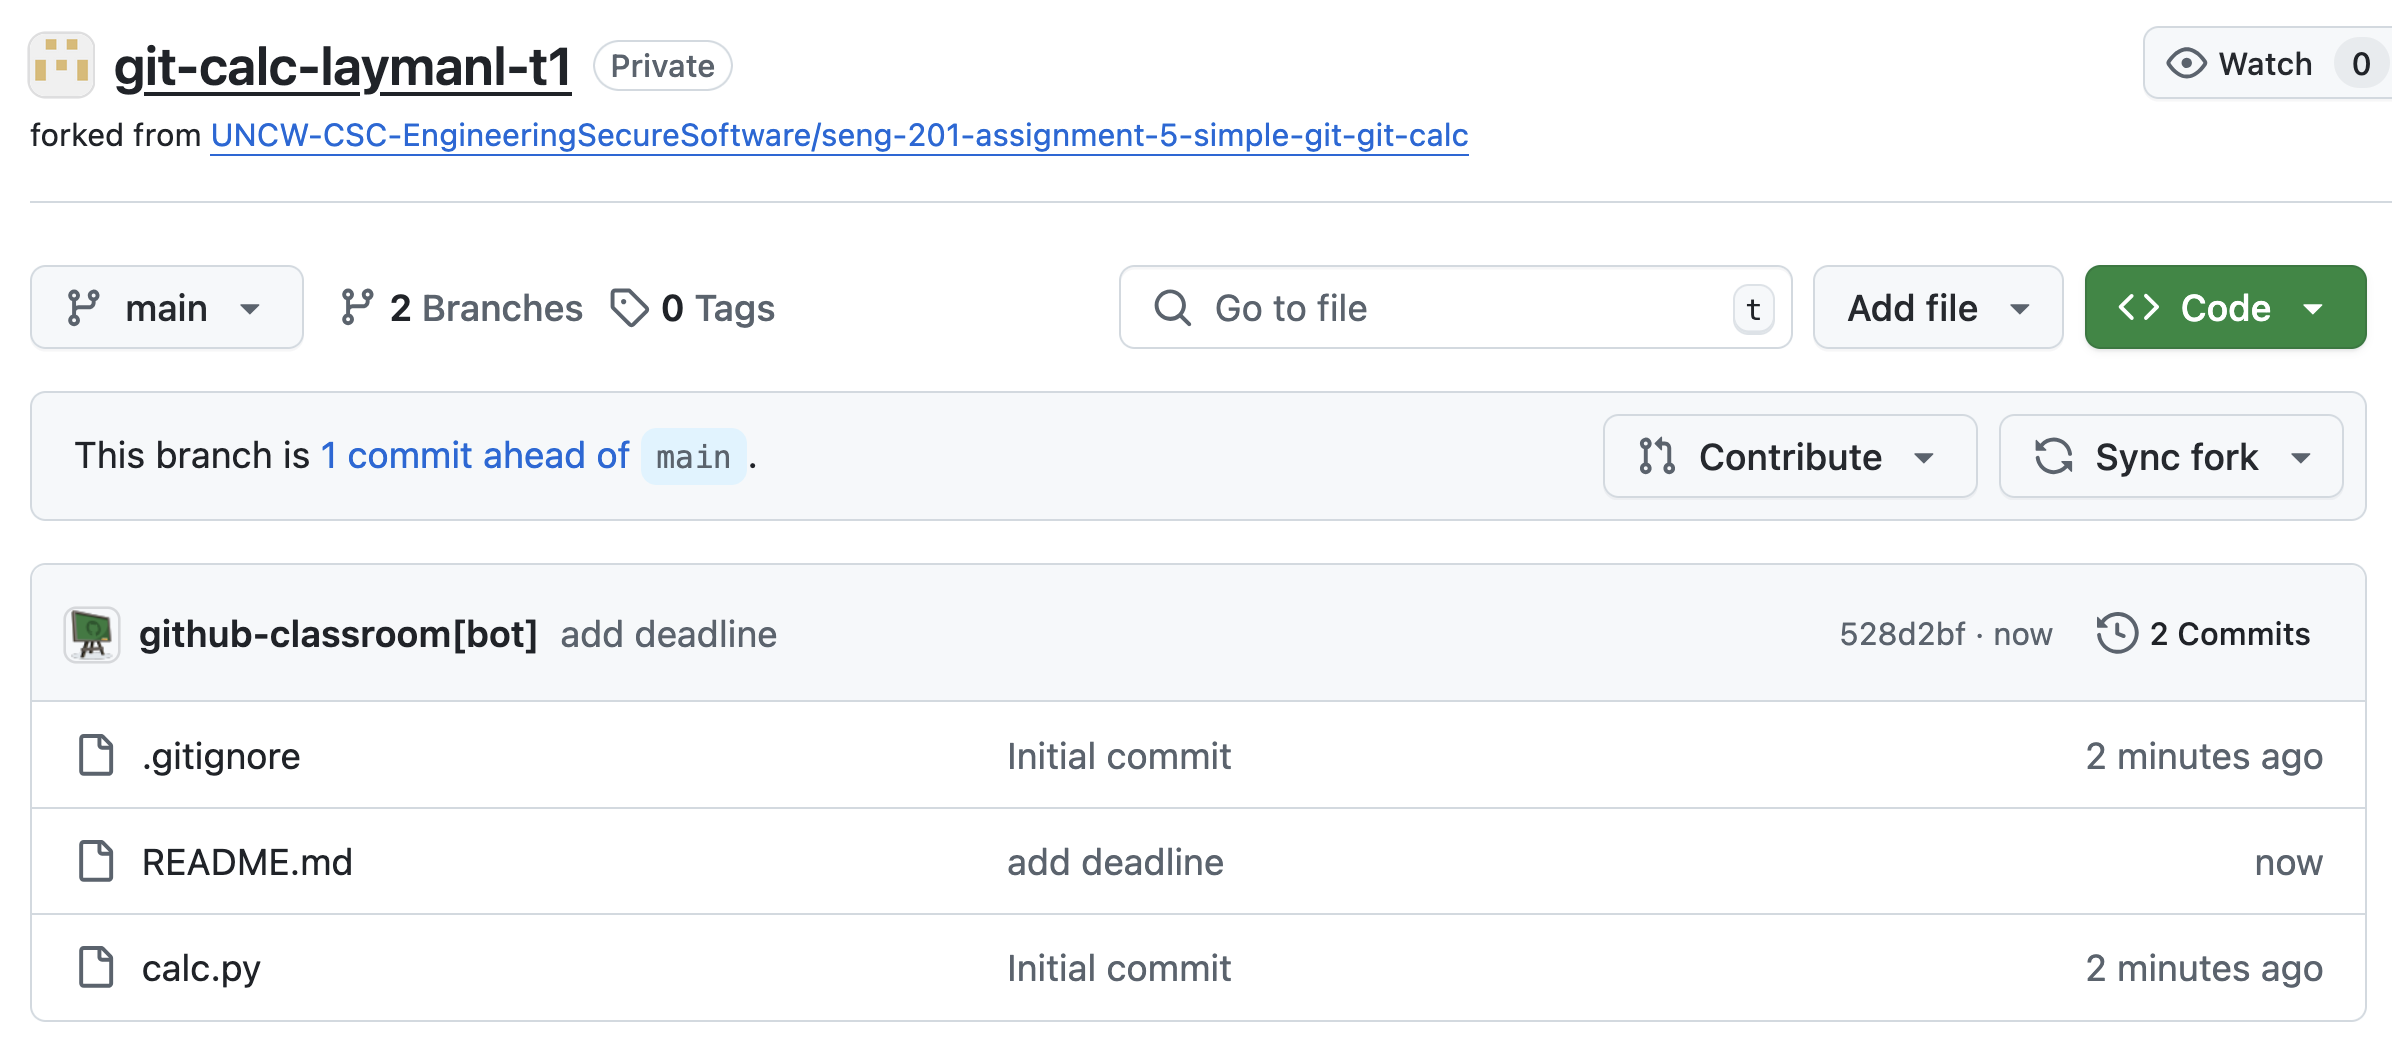Click the tag icon beside 0 Tags
The height and width of the screenshot is (1044, 2392).
point(630,307)
